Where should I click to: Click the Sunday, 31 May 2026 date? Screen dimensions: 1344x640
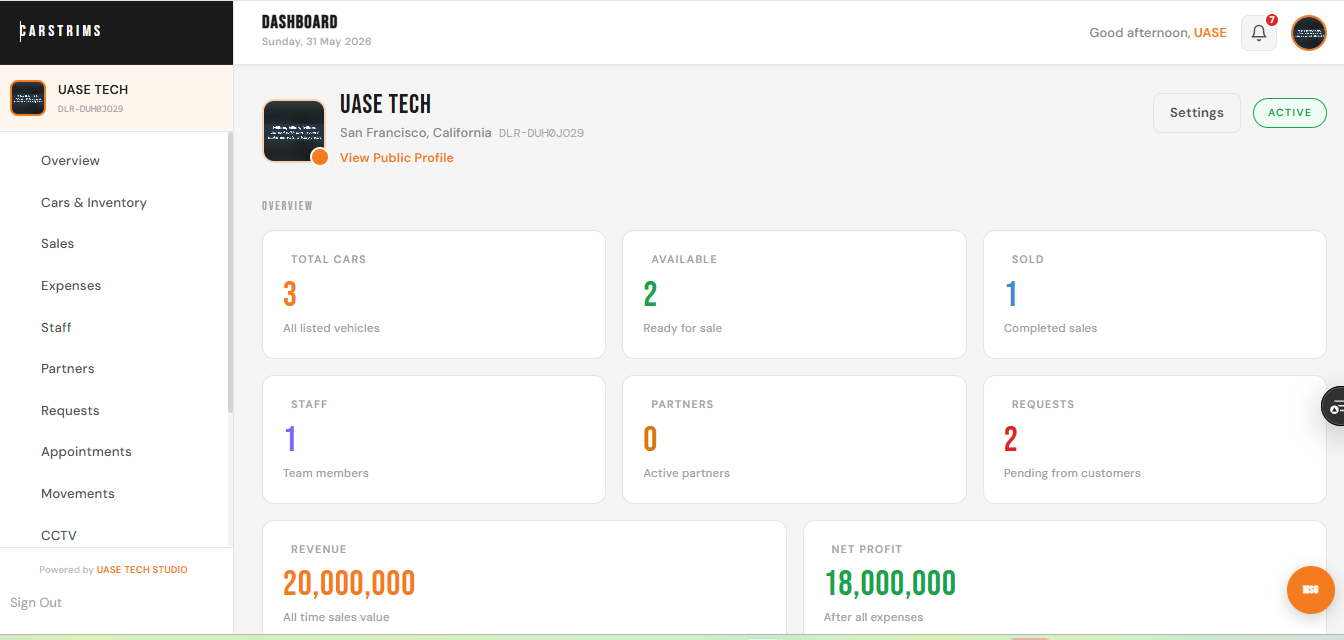(316, 42)
